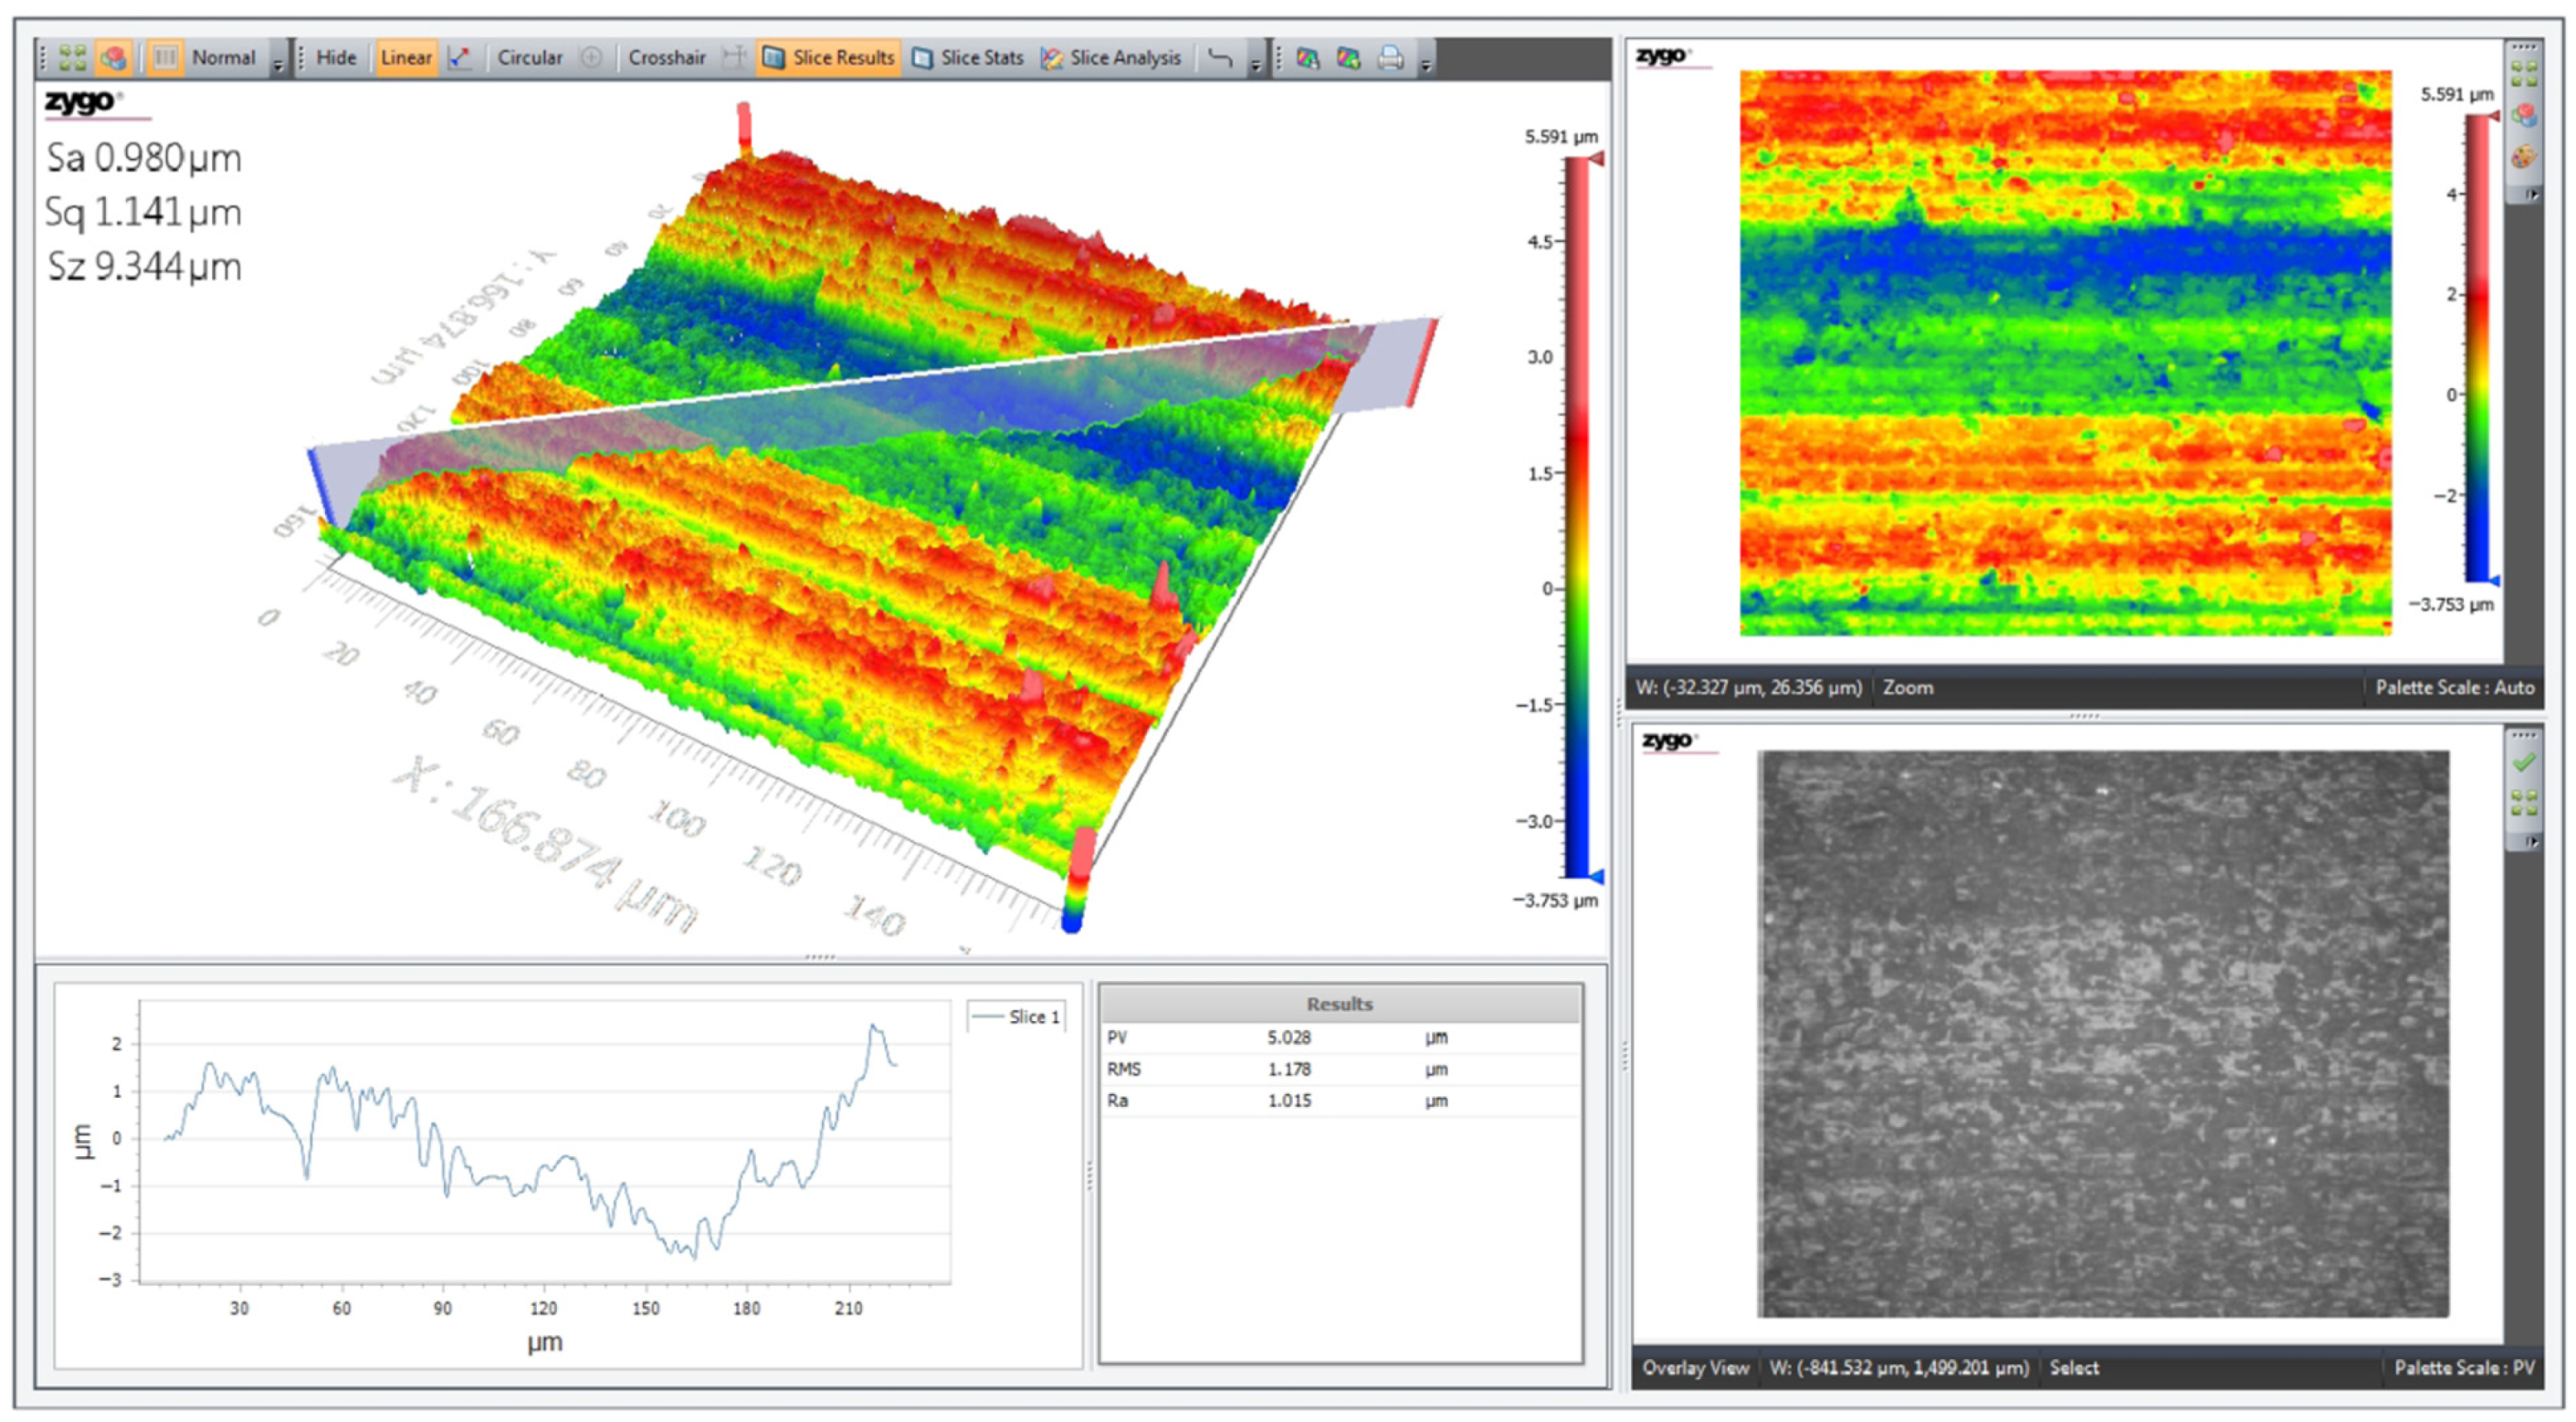Click the linear slice endpoint icon after Linear
This screenshot has width=2576, height=1422.
(460, 58)
